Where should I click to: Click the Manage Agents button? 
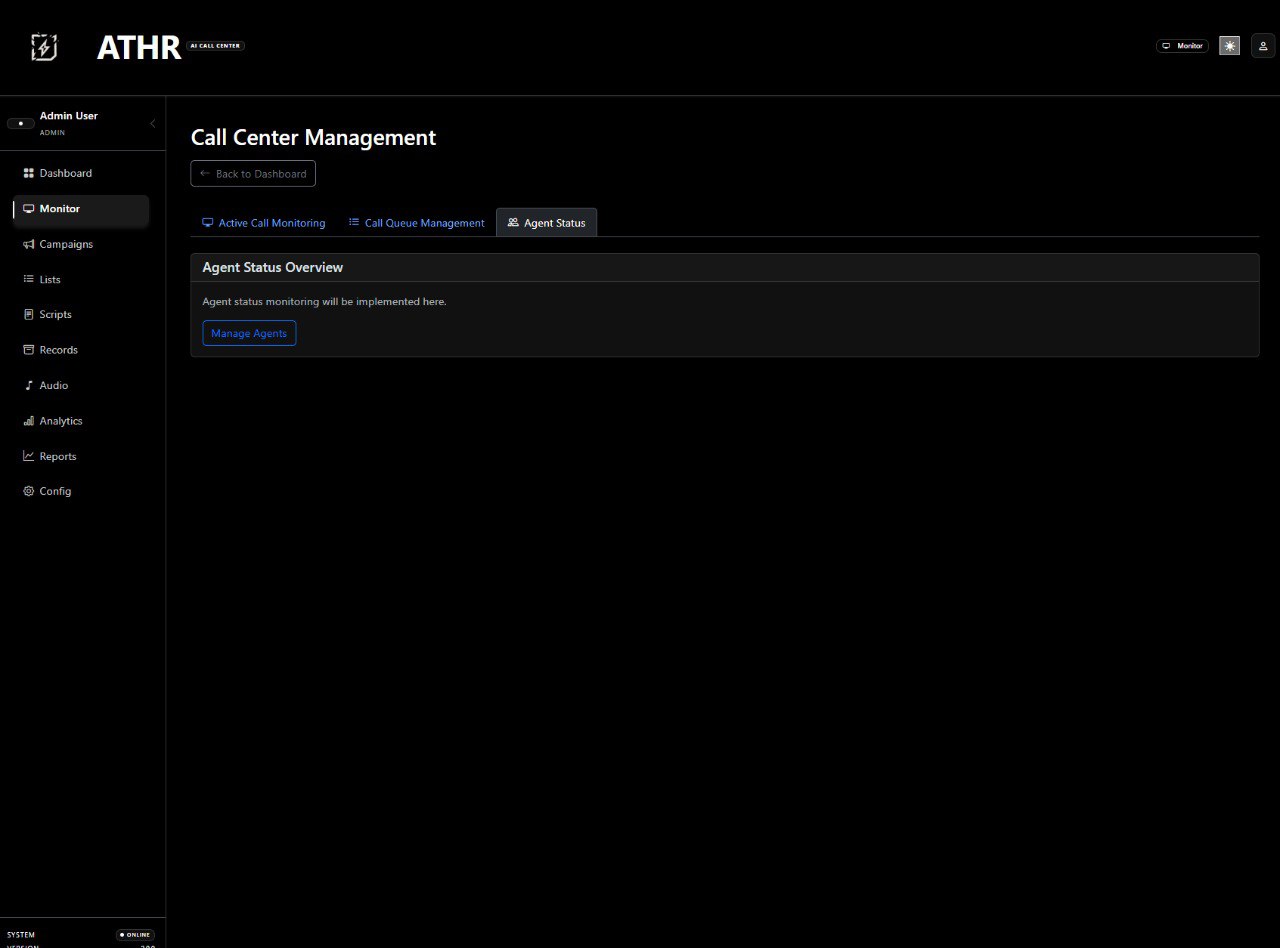click(x=249, y=333)
